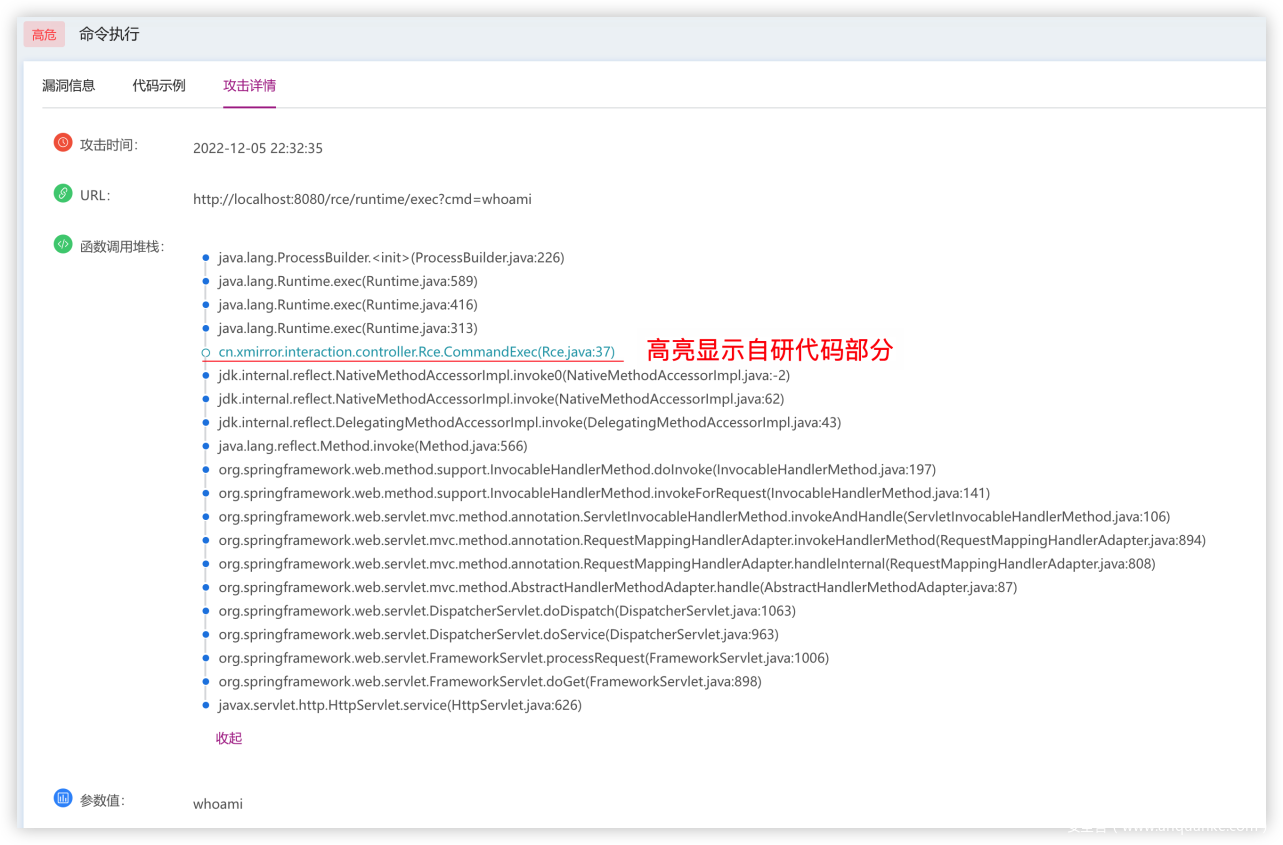Viewport: 1283px width, 845px height.
Task: Select the attack time 2022-12-05 22:32:35
Action: click(x=258, y=148)
